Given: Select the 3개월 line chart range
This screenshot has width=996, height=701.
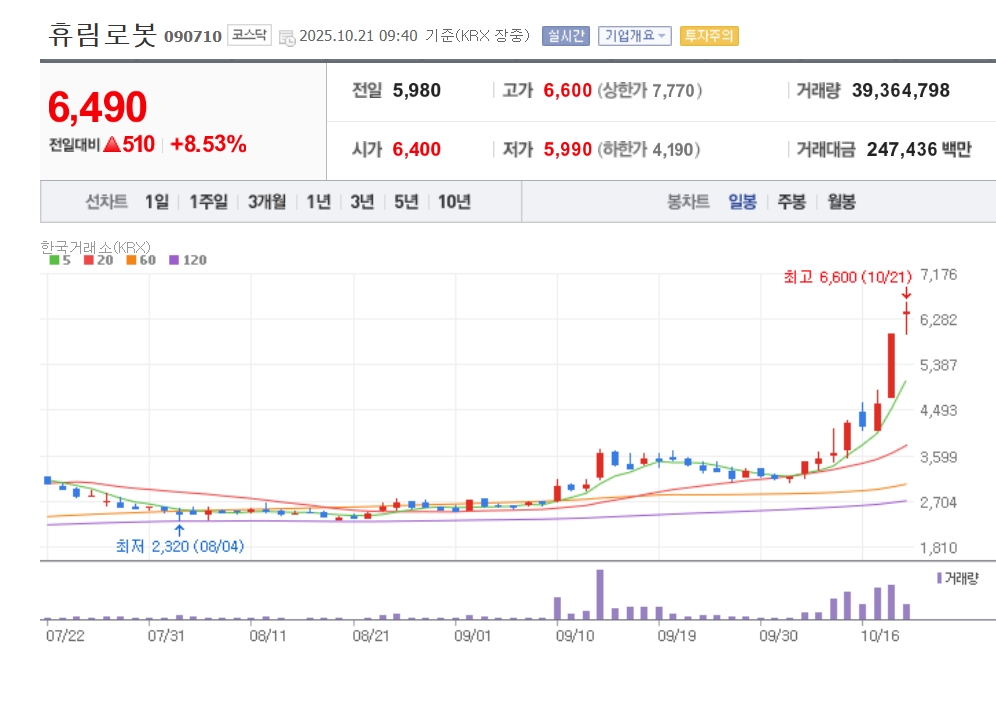Looking at the screenshot, I should click(x=267, y=202).
